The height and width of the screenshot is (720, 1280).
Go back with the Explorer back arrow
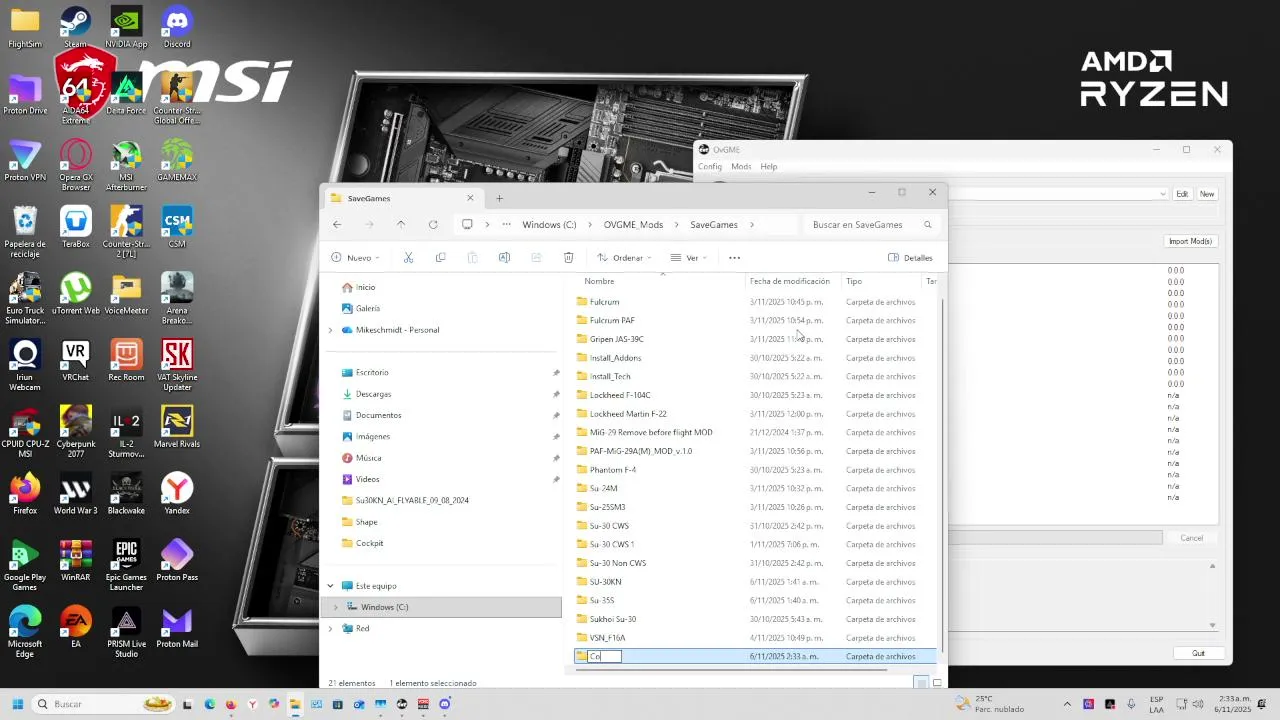[x=337, y=224]
